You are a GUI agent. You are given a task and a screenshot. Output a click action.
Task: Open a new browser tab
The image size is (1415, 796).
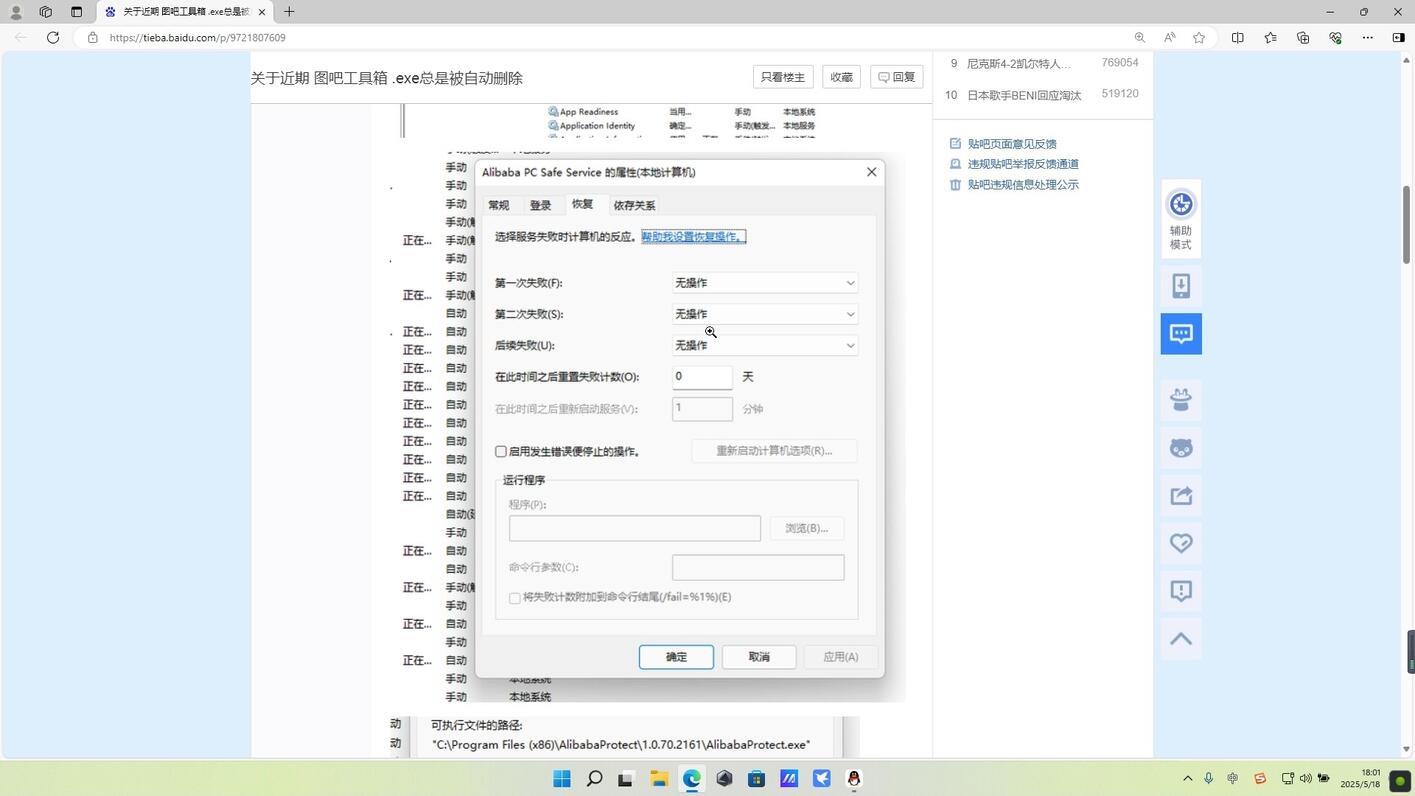point(289,12)
